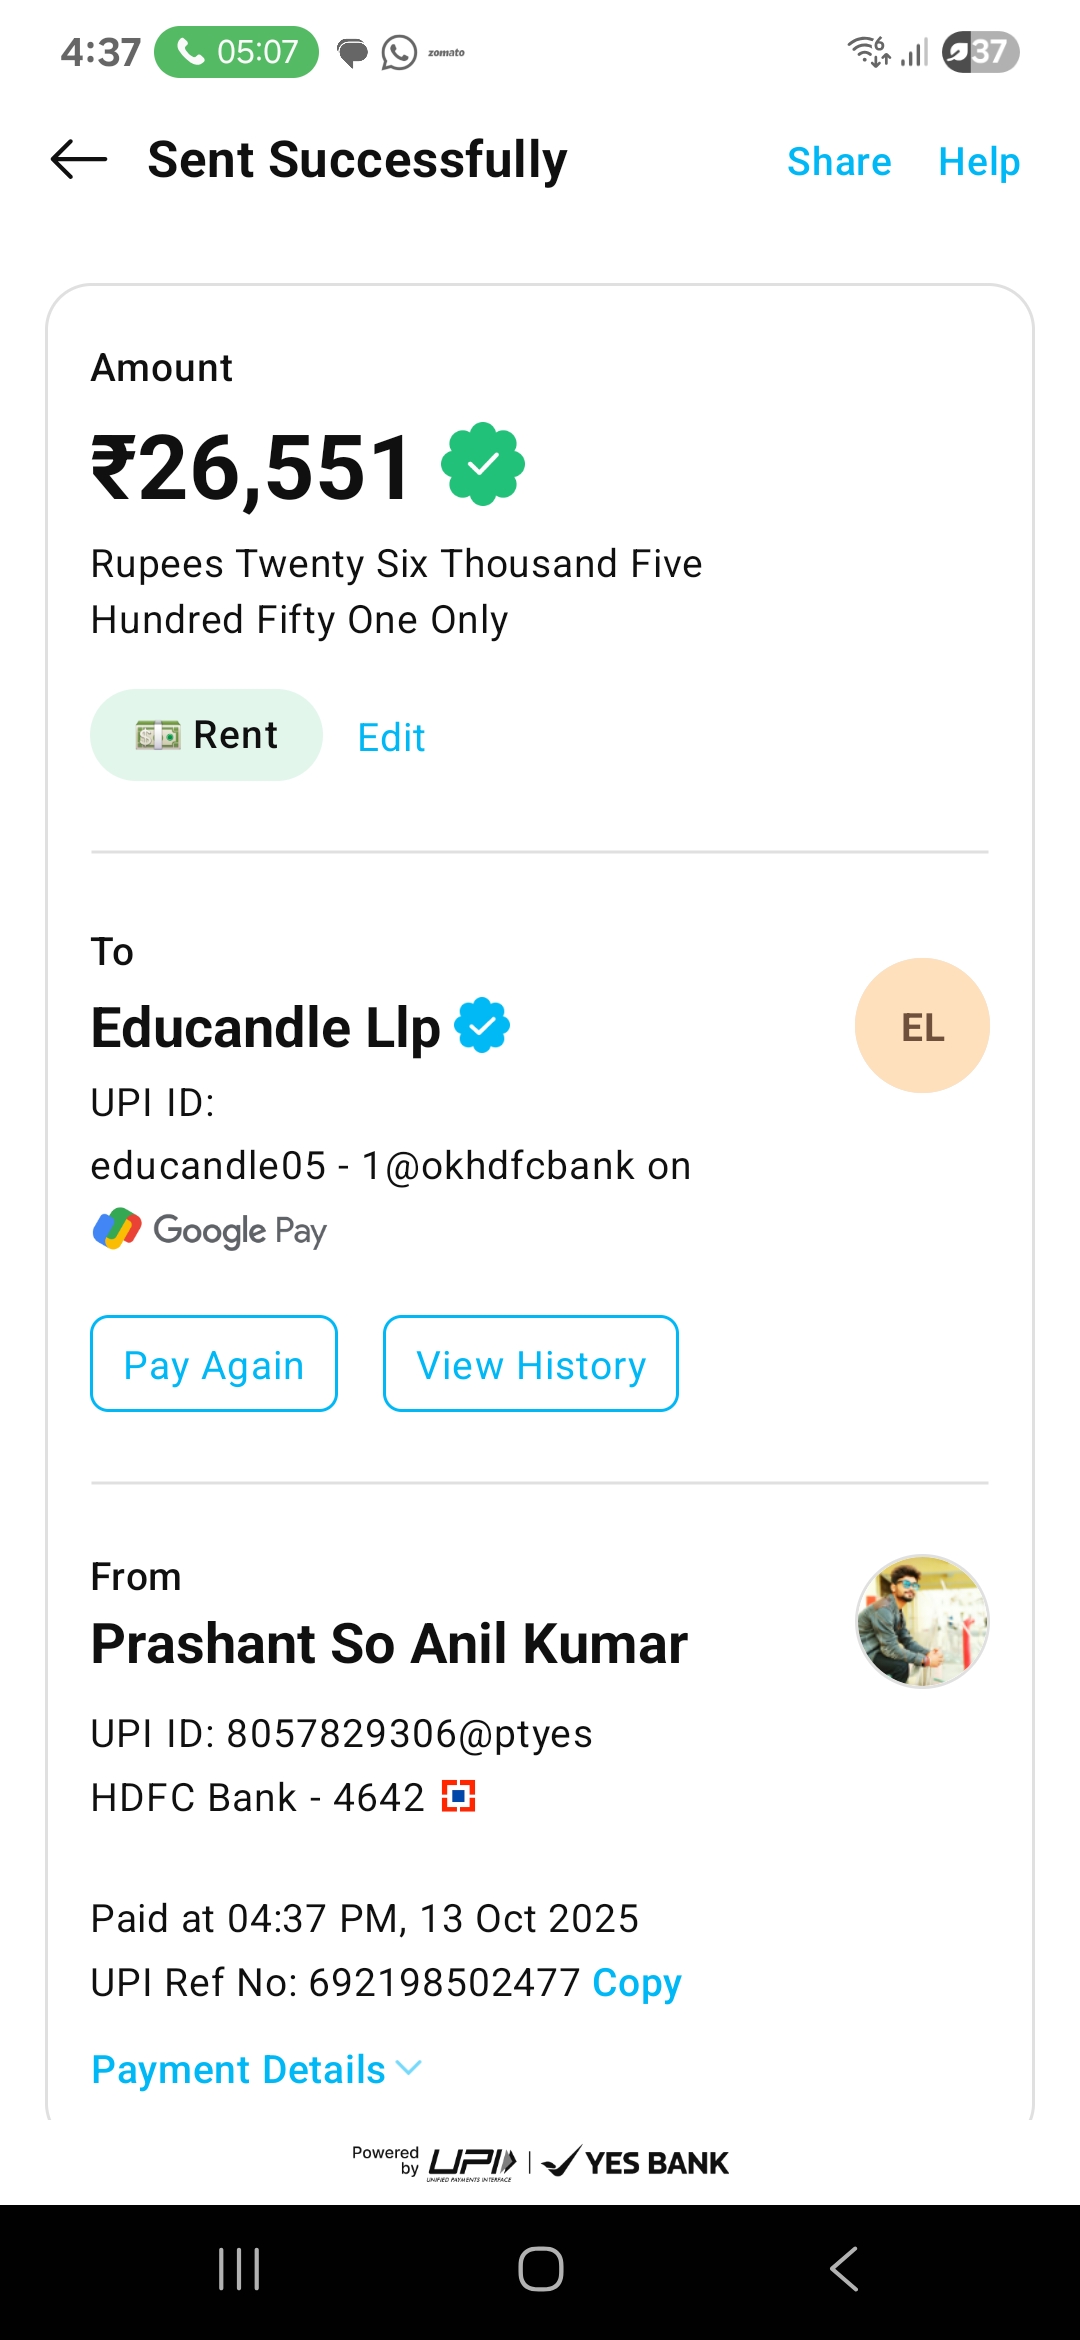Tap the ongoing call timer pill
1080x2340 pixels.
pyautogui.click(x=237, y=52)
